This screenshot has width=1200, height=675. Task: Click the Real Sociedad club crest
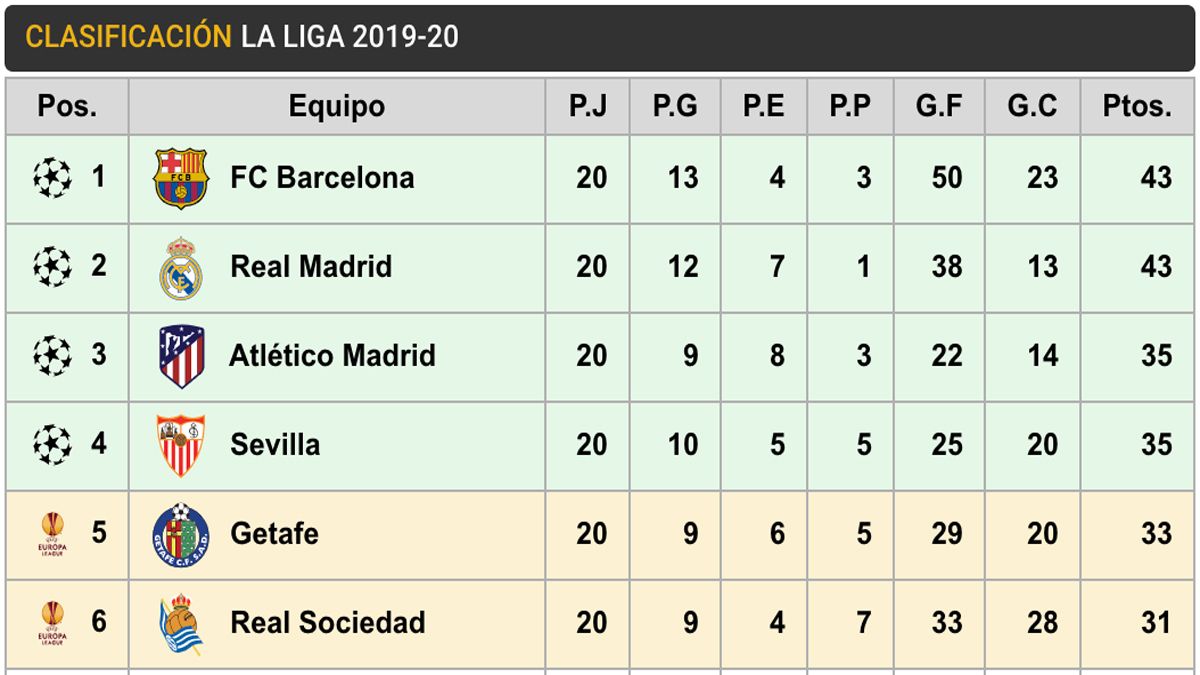(x=180, y=623)
